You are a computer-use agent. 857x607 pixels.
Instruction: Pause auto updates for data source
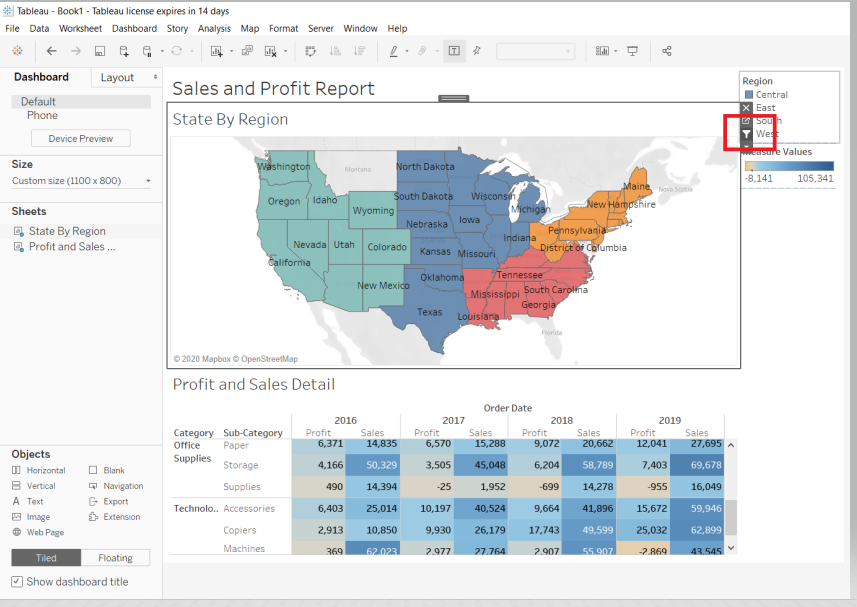tap(147, 51)
